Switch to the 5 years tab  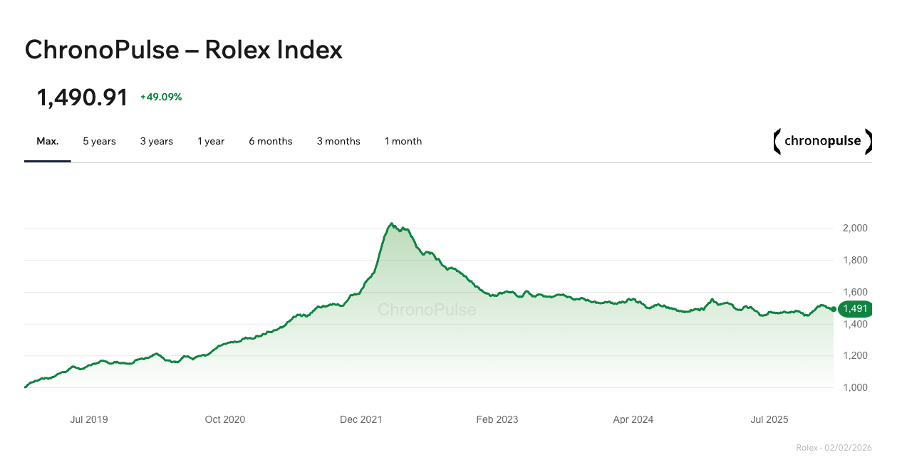tap(99, 141)
